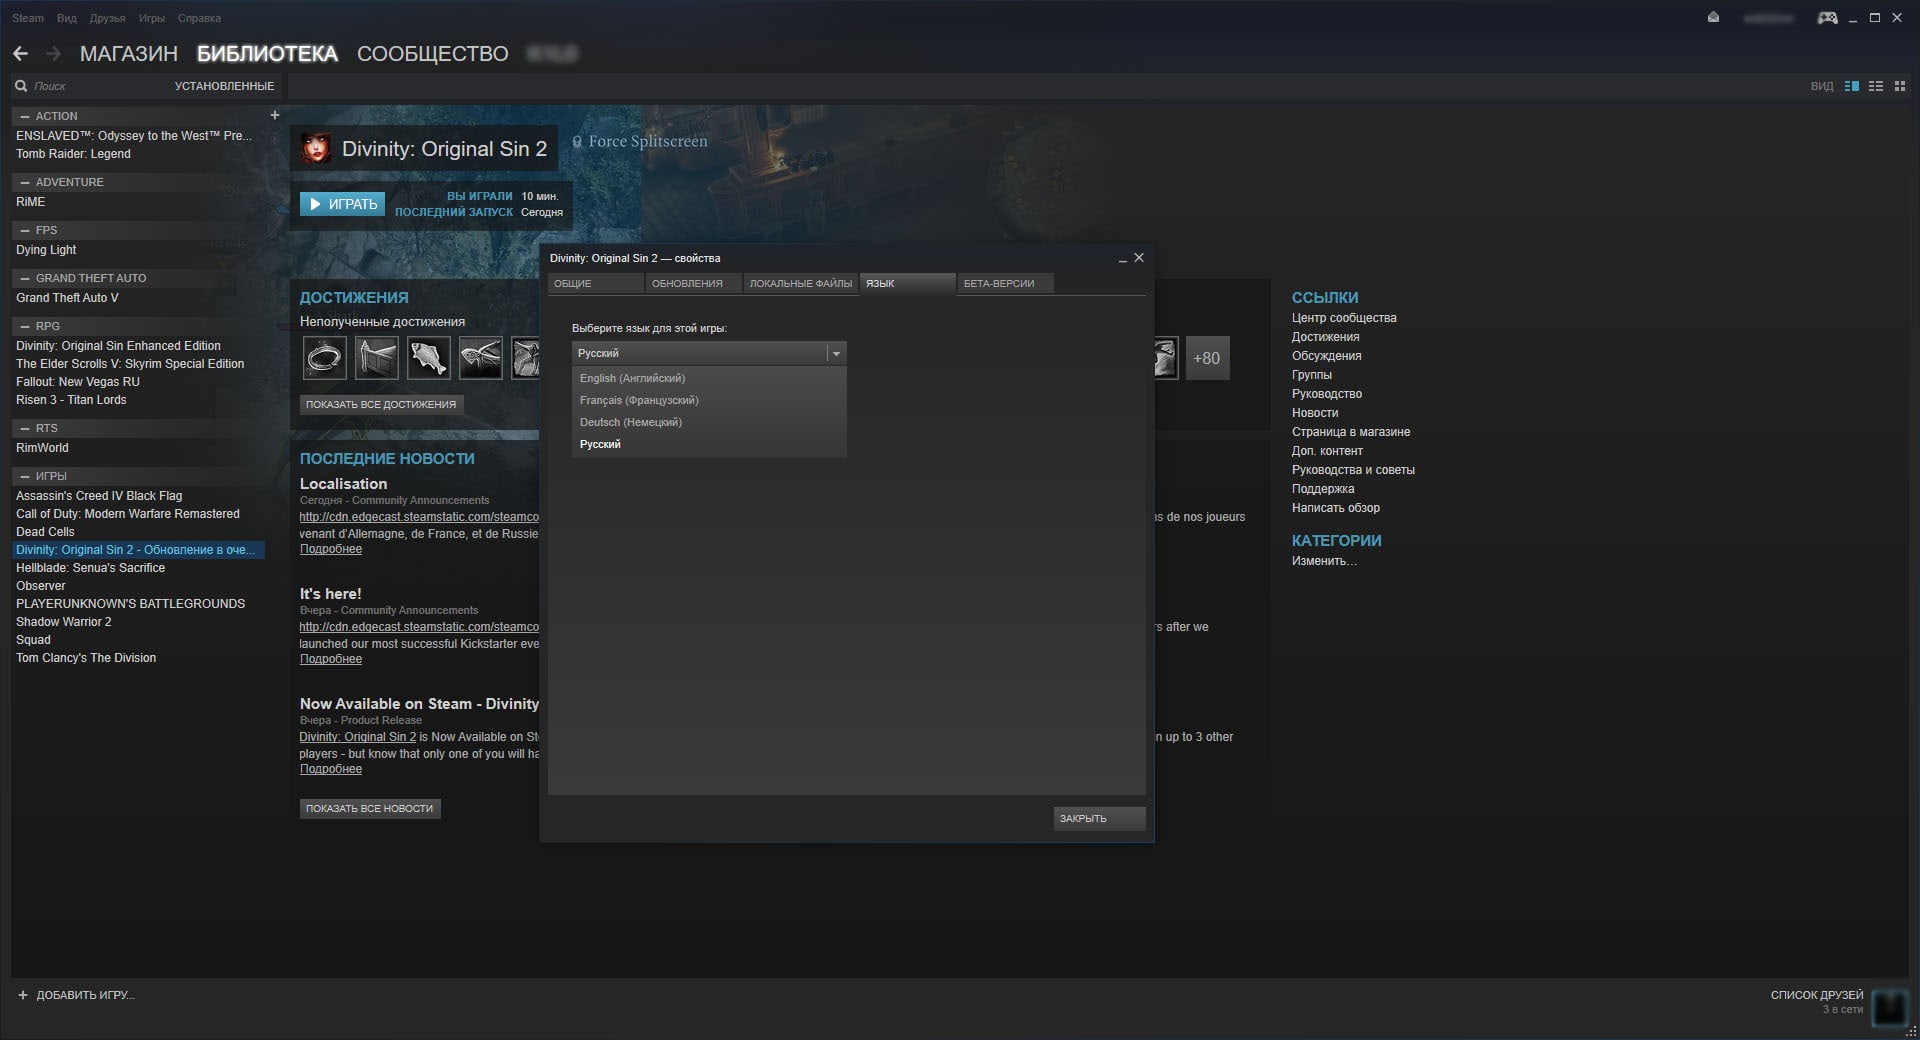Click Изменить categories link

tap(1324, 561)
